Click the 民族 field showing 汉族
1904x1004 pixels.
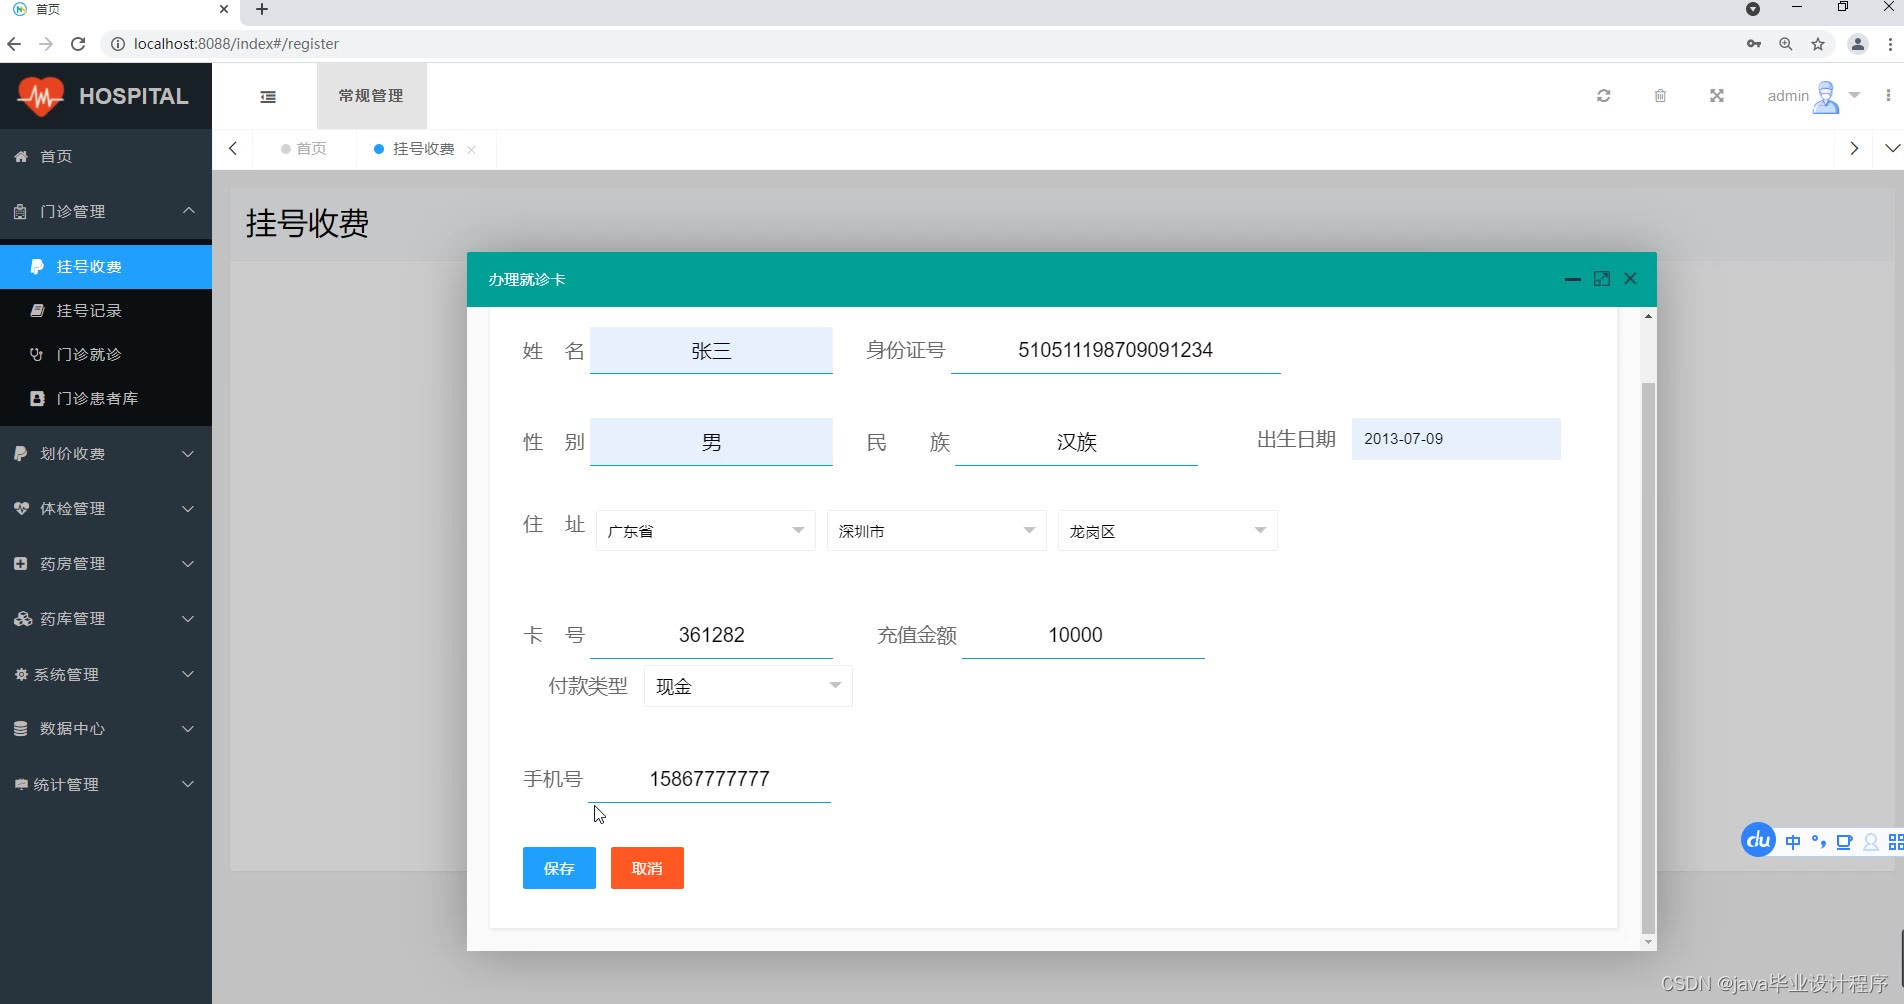(1076, 442)
